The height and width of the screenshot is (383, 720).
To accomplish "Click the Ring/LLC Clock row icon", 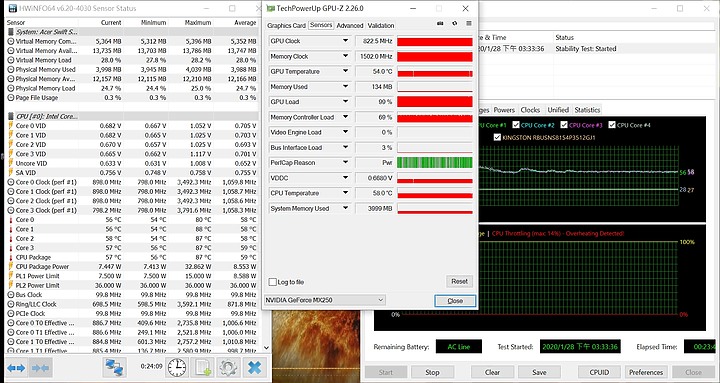I will pyautogui.click(x=11, y=304).
